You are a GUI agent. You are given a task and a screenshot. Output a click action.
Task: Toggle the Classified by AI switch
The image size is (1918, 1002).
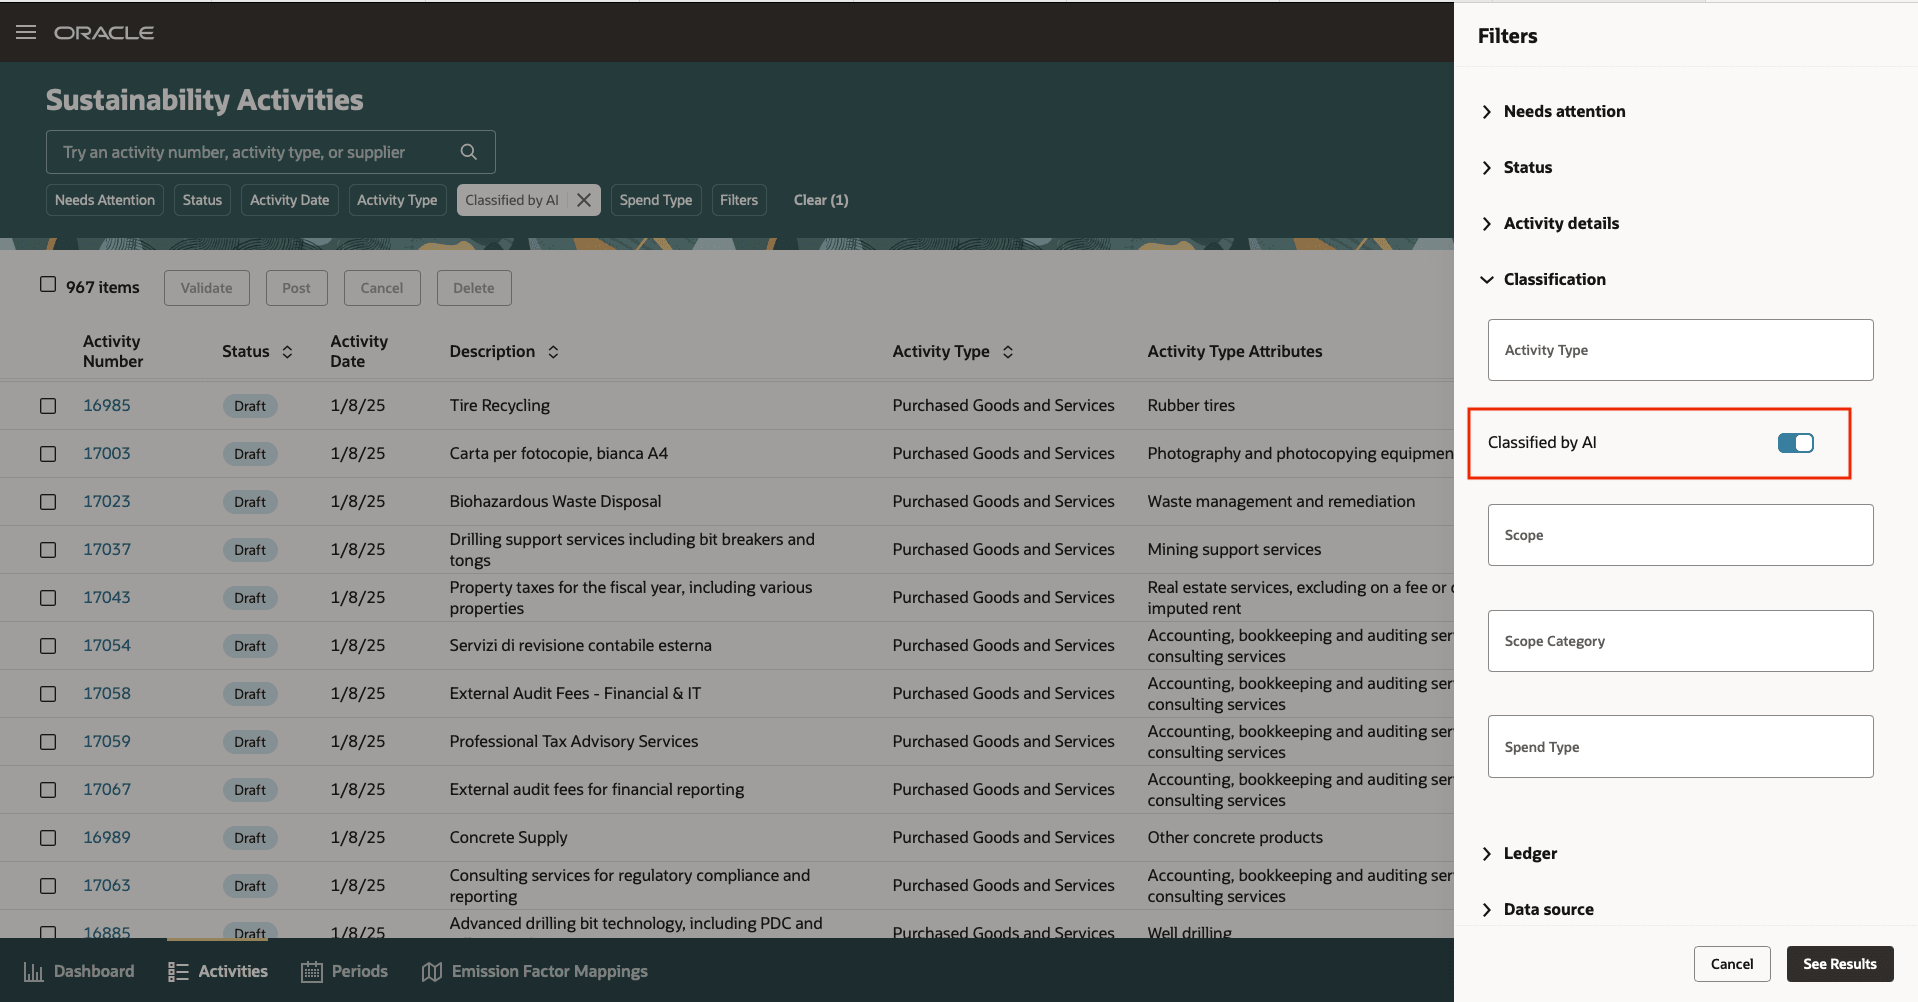coord(1795,443)
